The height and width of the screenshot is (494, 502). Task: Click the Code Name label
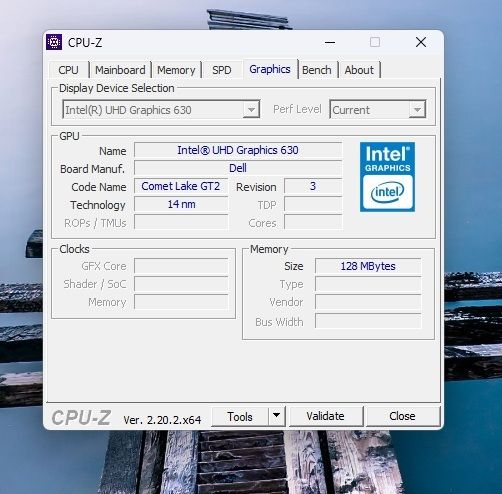pos(99,187)
